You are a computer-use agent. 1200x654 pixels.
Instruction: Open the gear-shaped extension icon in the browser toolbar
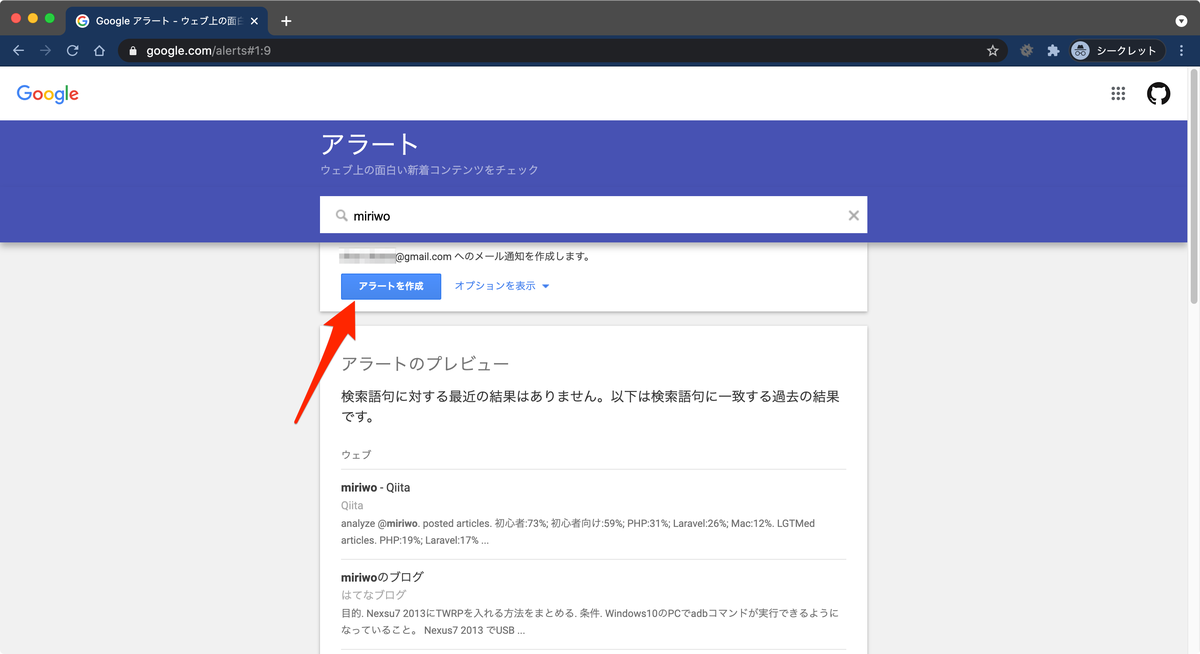1026,50
